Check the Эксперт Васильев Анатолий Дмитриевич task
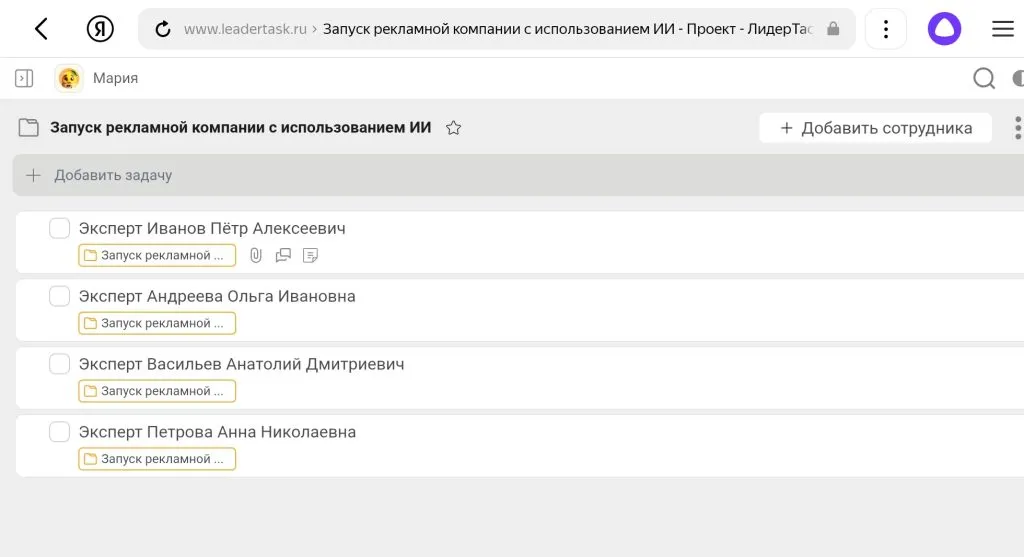The height and width of the screenshot is (557, 1024). 59,364
